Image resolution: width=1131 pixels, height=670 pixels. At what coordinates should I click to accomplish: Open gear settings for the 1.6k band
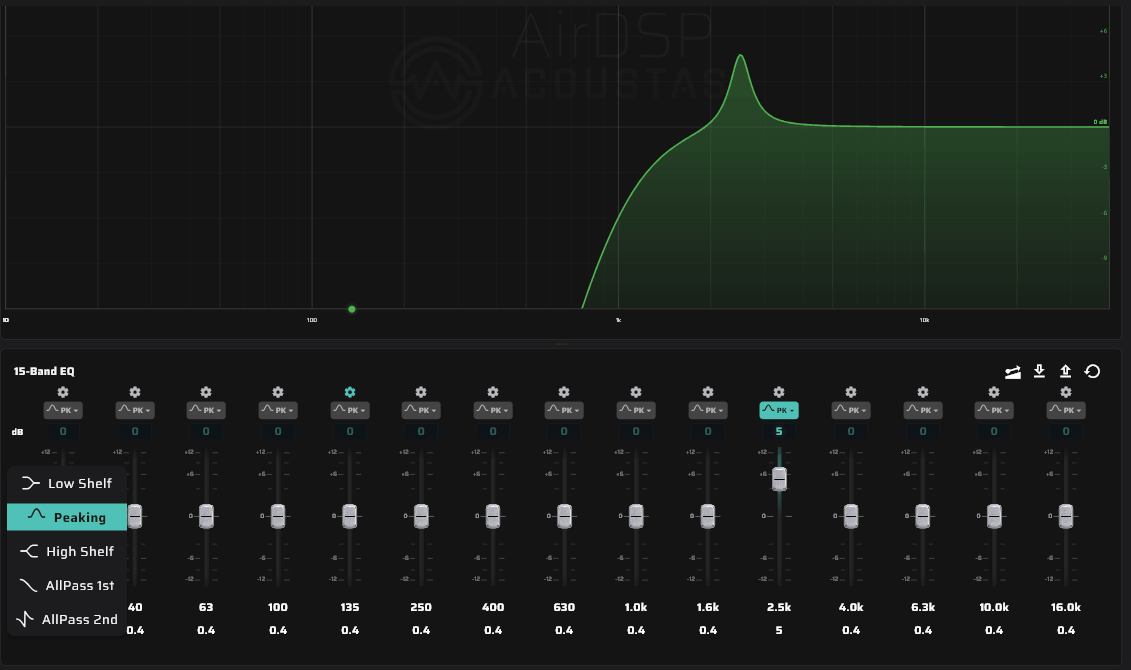pyautogui.click(x=708, y=392)
